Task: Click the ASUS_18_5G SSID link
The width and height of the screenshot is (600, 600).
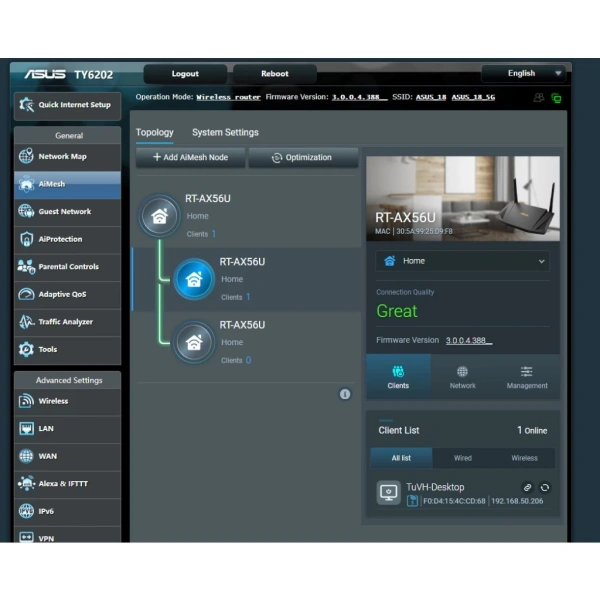Action: pos(473,97)
